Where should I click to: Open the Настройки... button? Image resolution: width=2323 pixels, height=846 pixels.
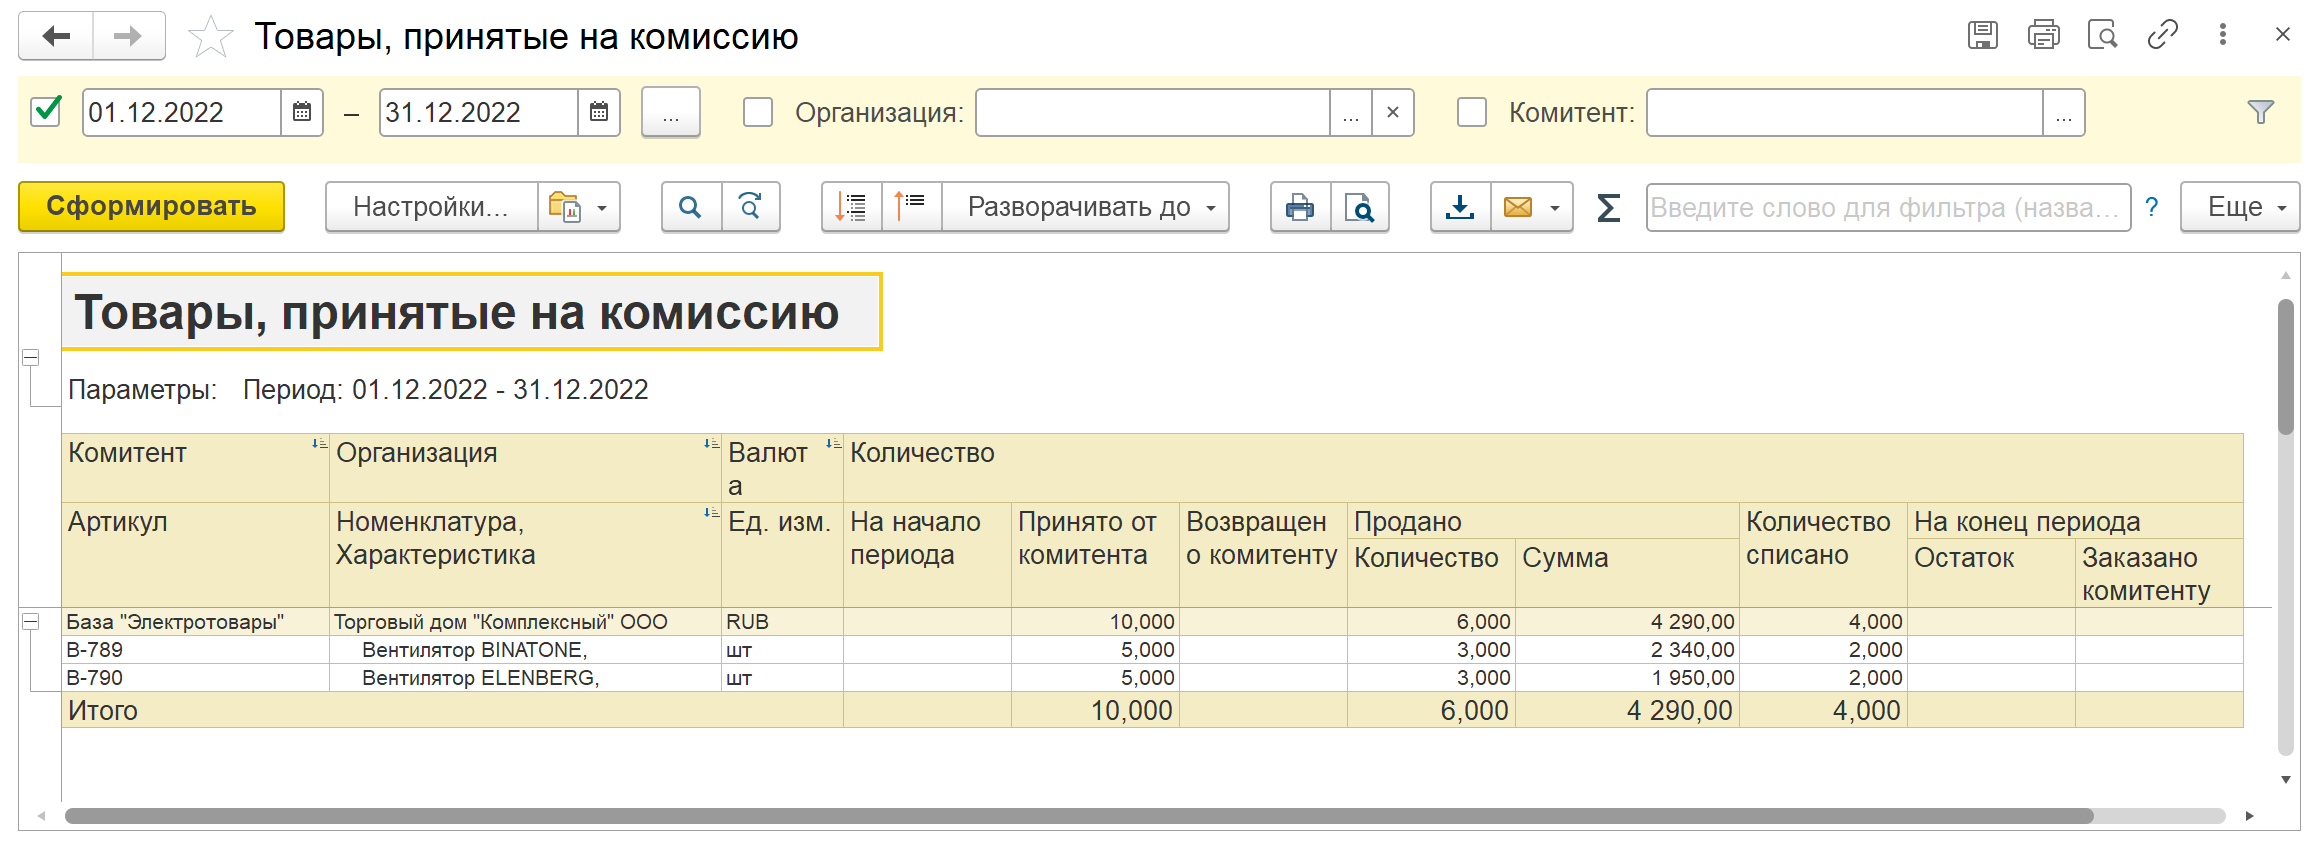431,207
